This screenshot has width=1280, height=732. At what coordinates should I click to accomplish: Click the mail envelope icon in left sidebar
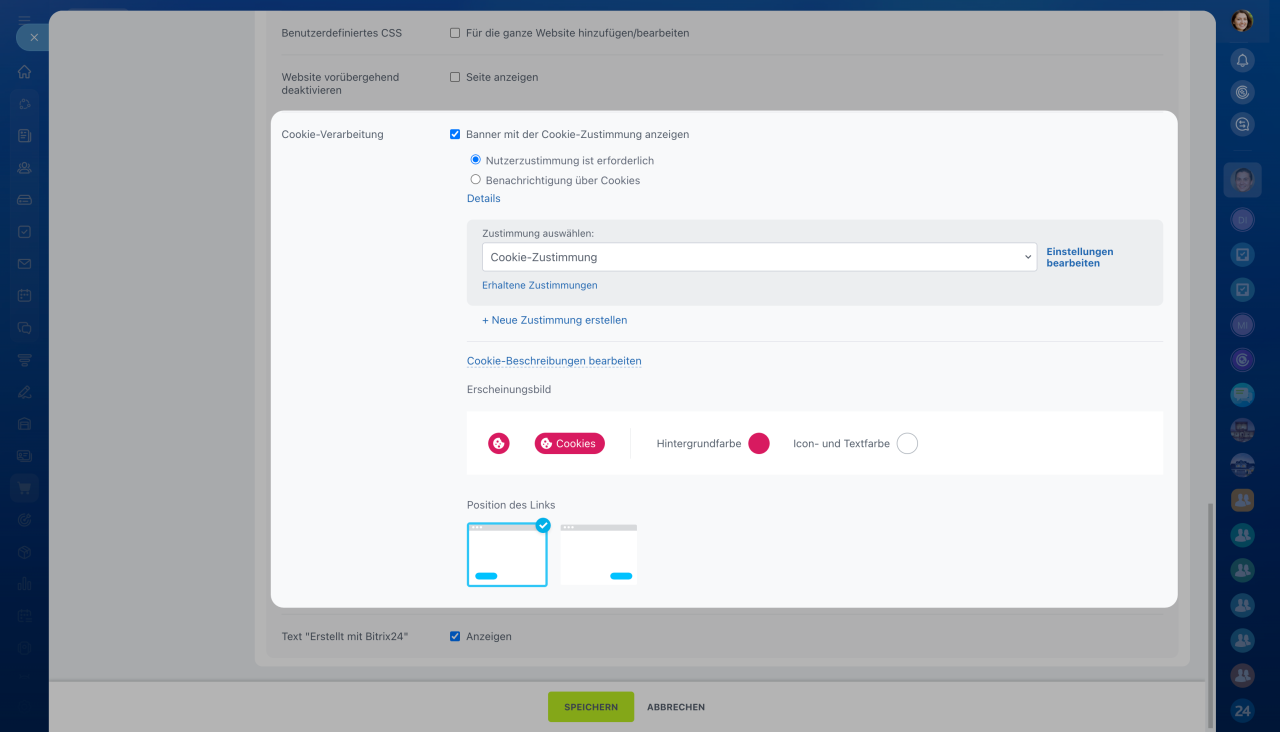pos(24,264)
